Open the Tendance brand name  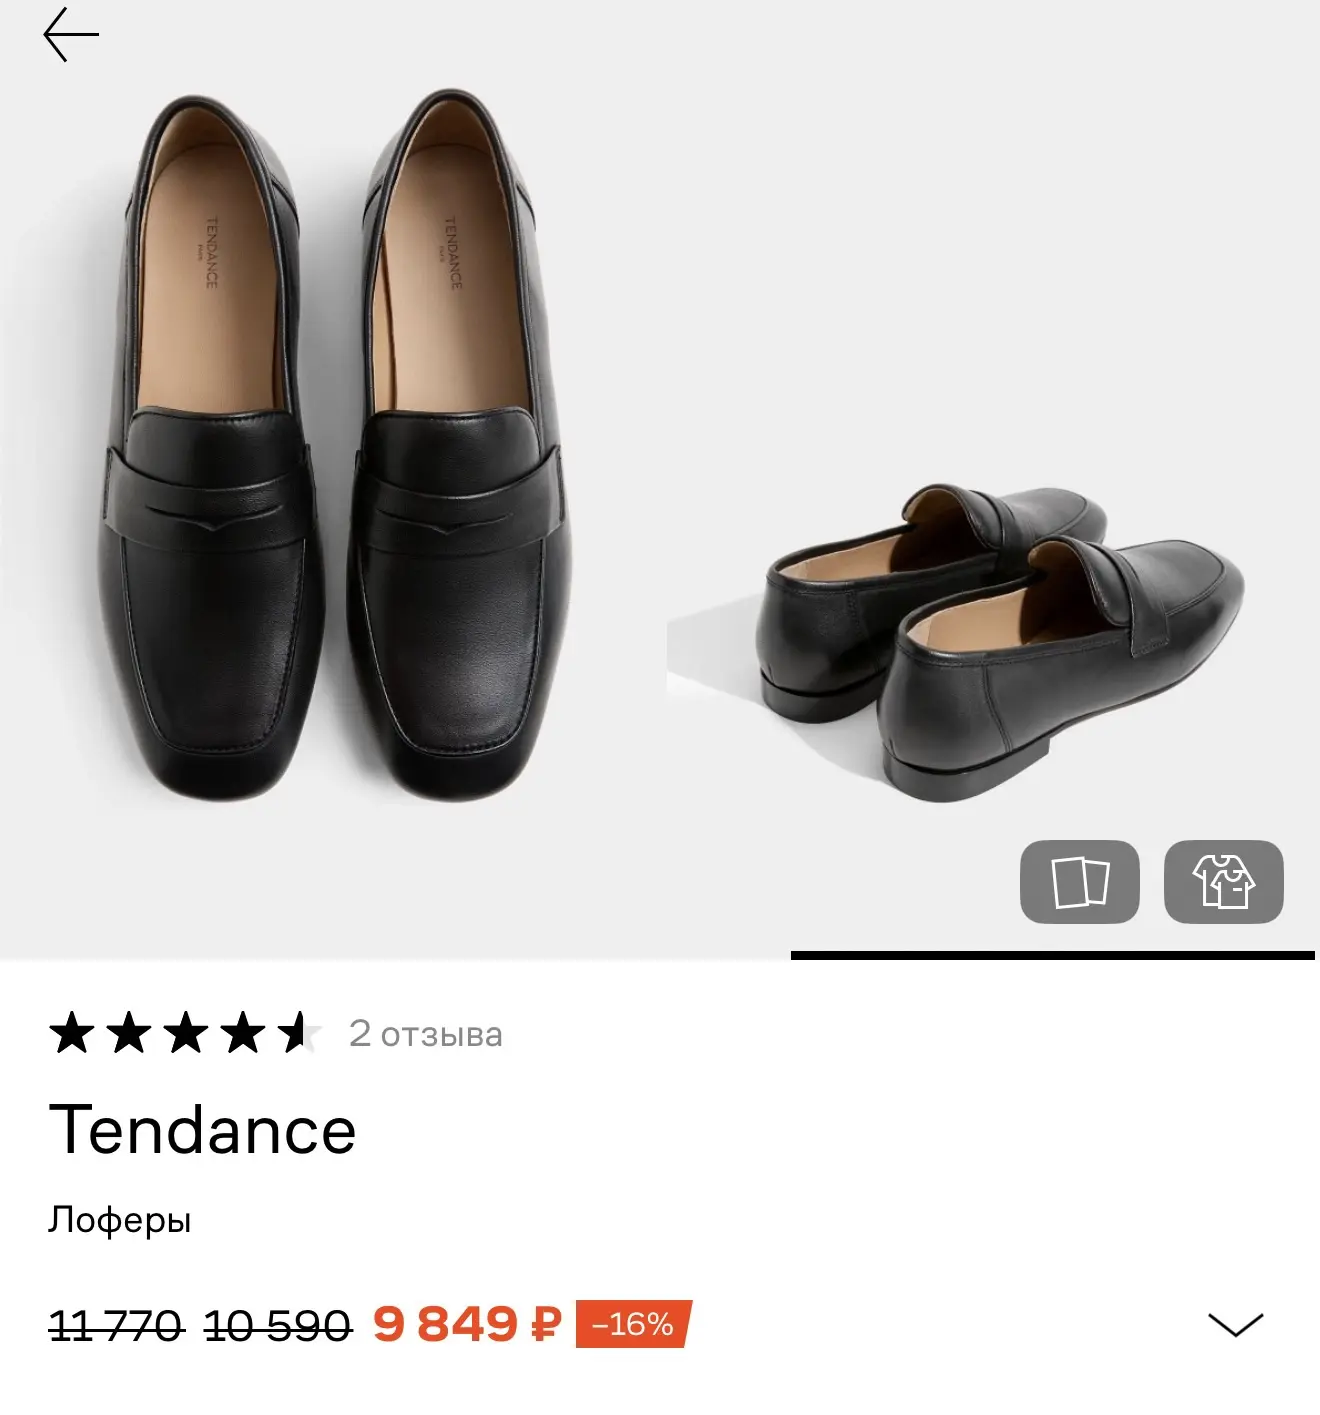[202, 1130]
